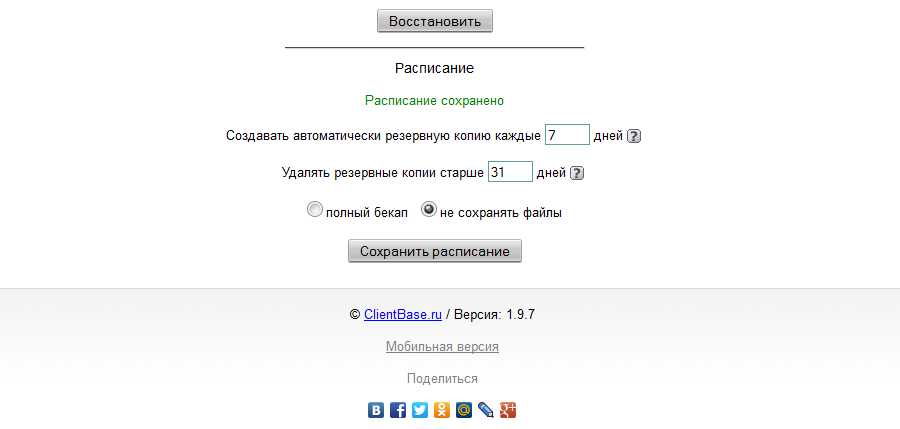900x429 pixels.
Task: Click the Версия: 1.9.7 text
Action: pyautogui.click(x=495, y=315)
